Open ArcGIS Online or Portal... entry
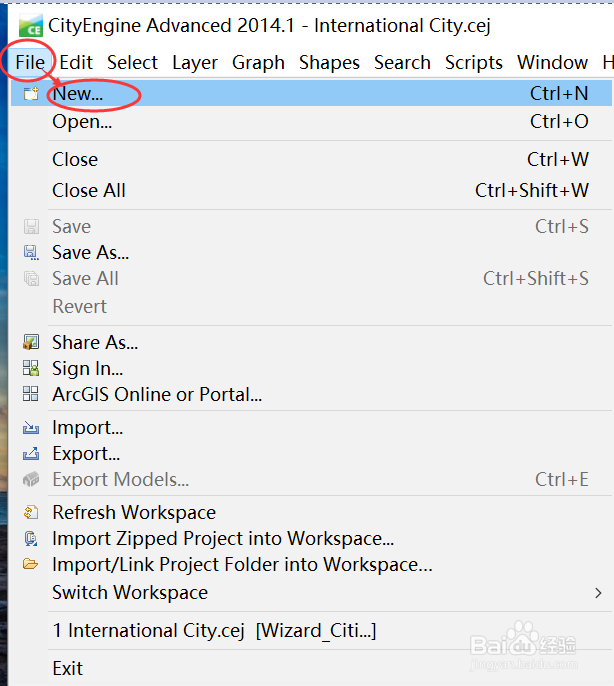The image size is (614, 686). coord(311,394)
